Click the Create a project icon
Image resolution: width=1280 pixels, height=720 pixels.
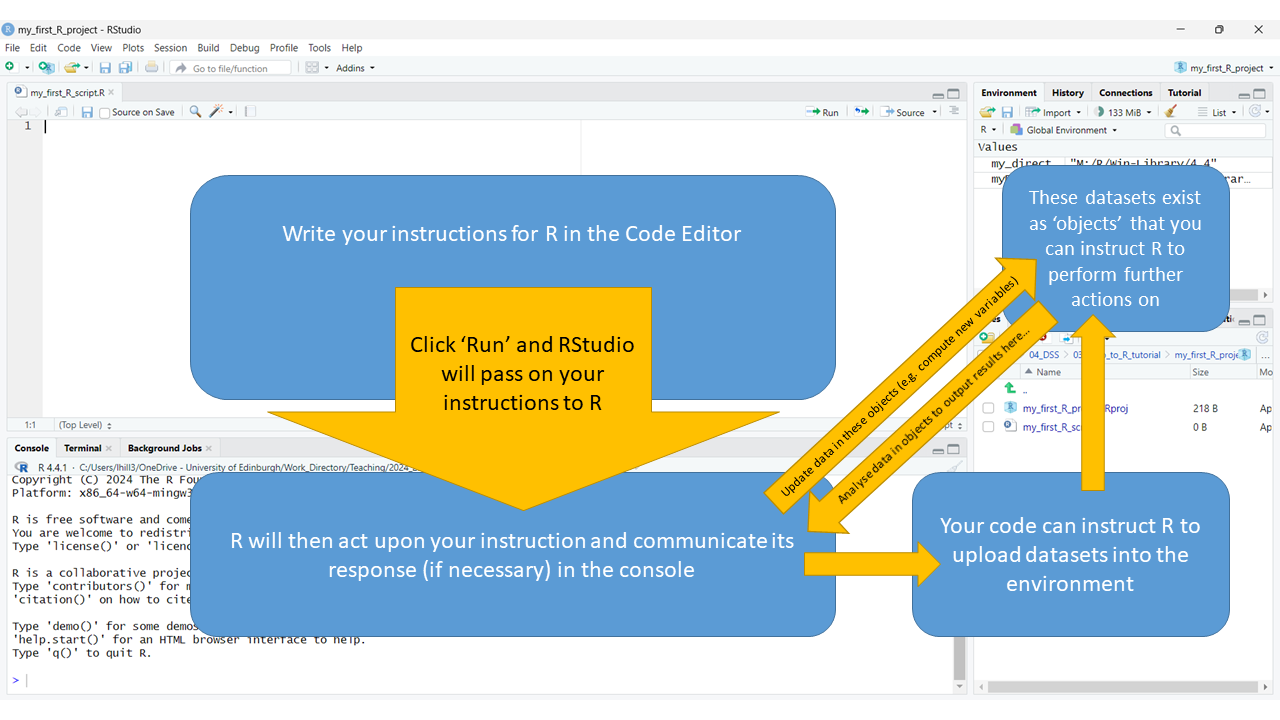[46, 67]
